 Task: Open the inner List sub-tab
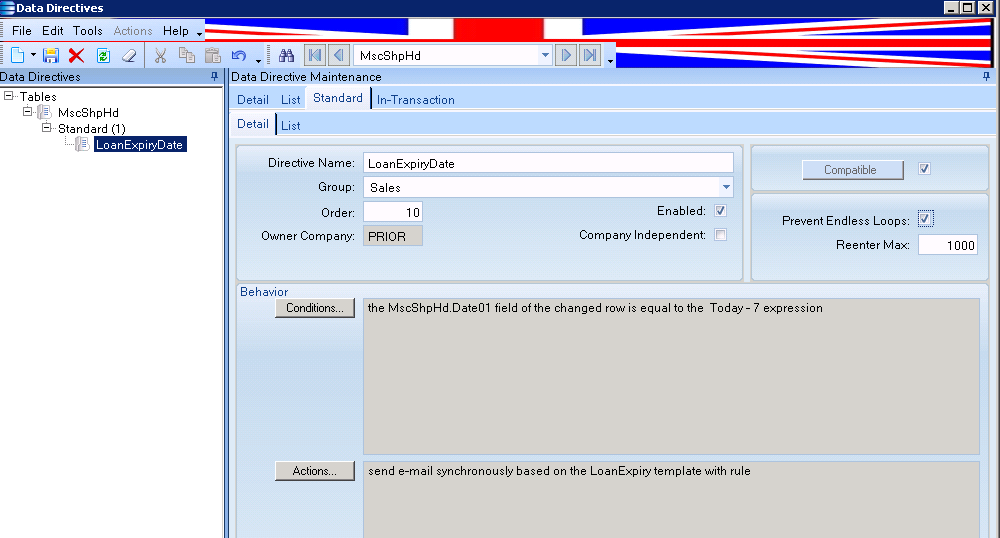coord(291,125)
